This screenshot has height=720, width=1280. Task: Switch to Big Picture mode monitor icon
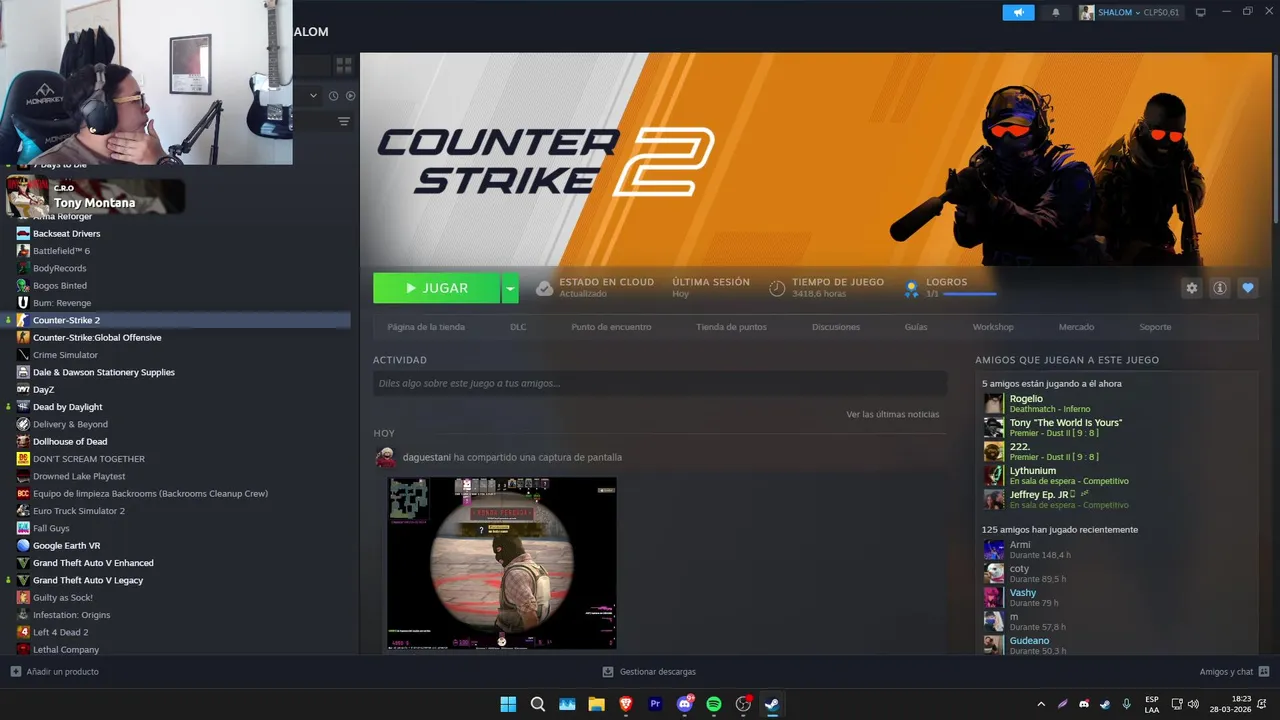tap(1201, 12)
